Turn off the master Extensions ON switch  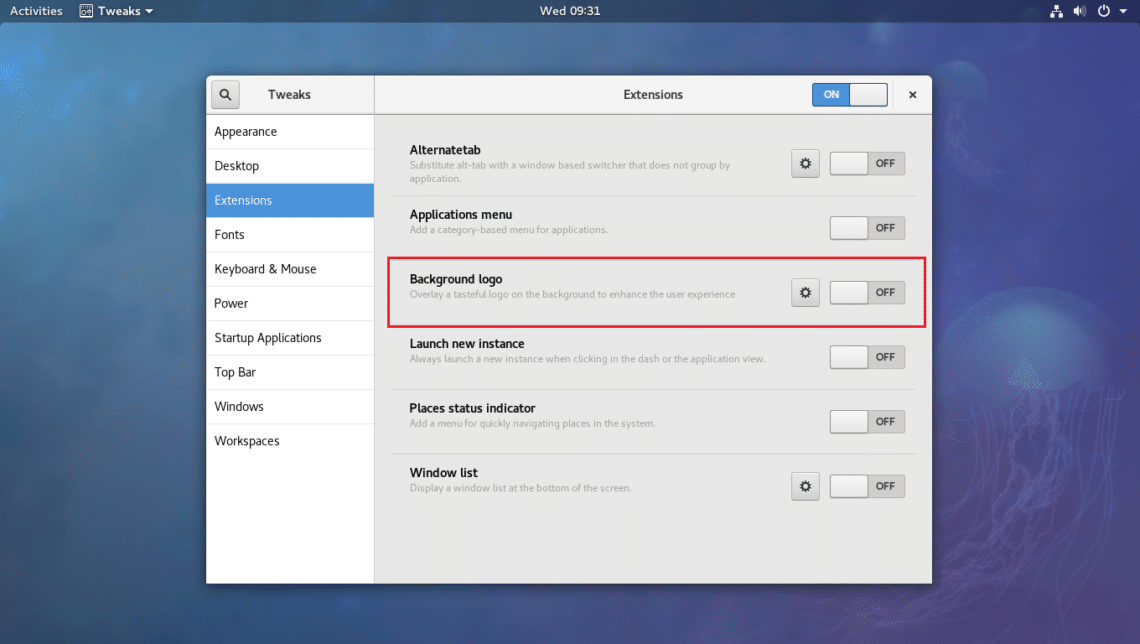(849, 94)
